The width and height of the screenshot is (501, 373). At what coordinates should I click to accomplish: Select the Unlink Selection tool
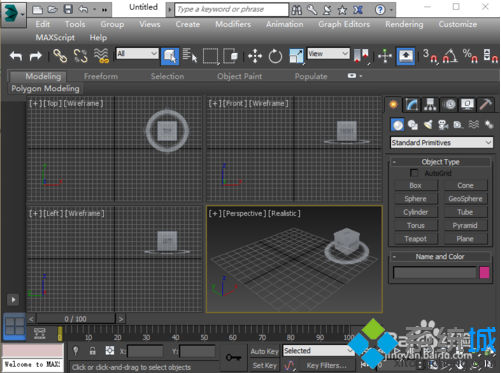(80, 56)
